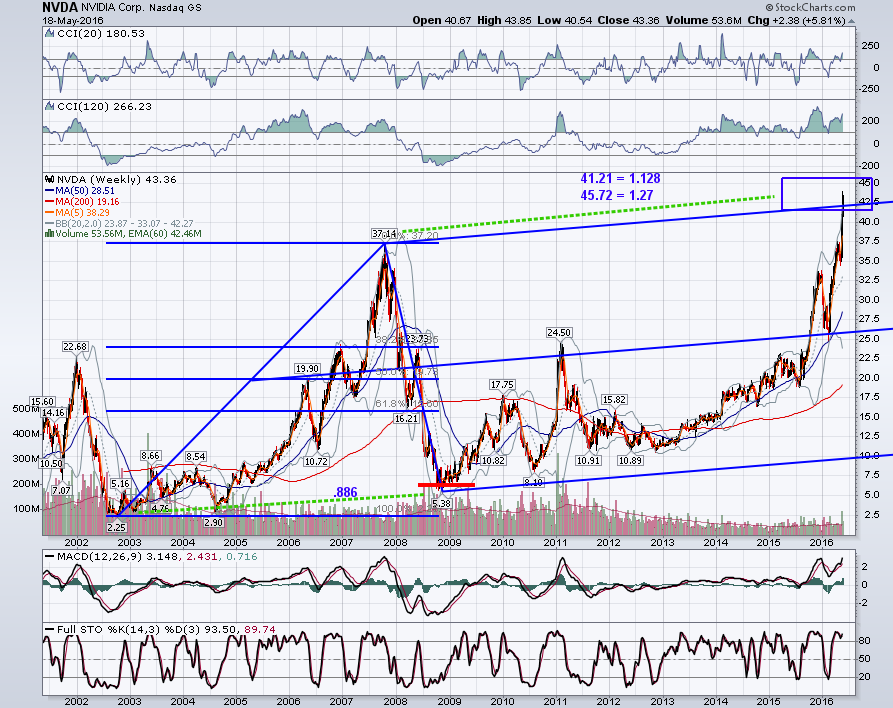The height and width of the screenshot is (708, 893).
Task: Click the small triangle after the Chg value
Action: pos(851,21)
